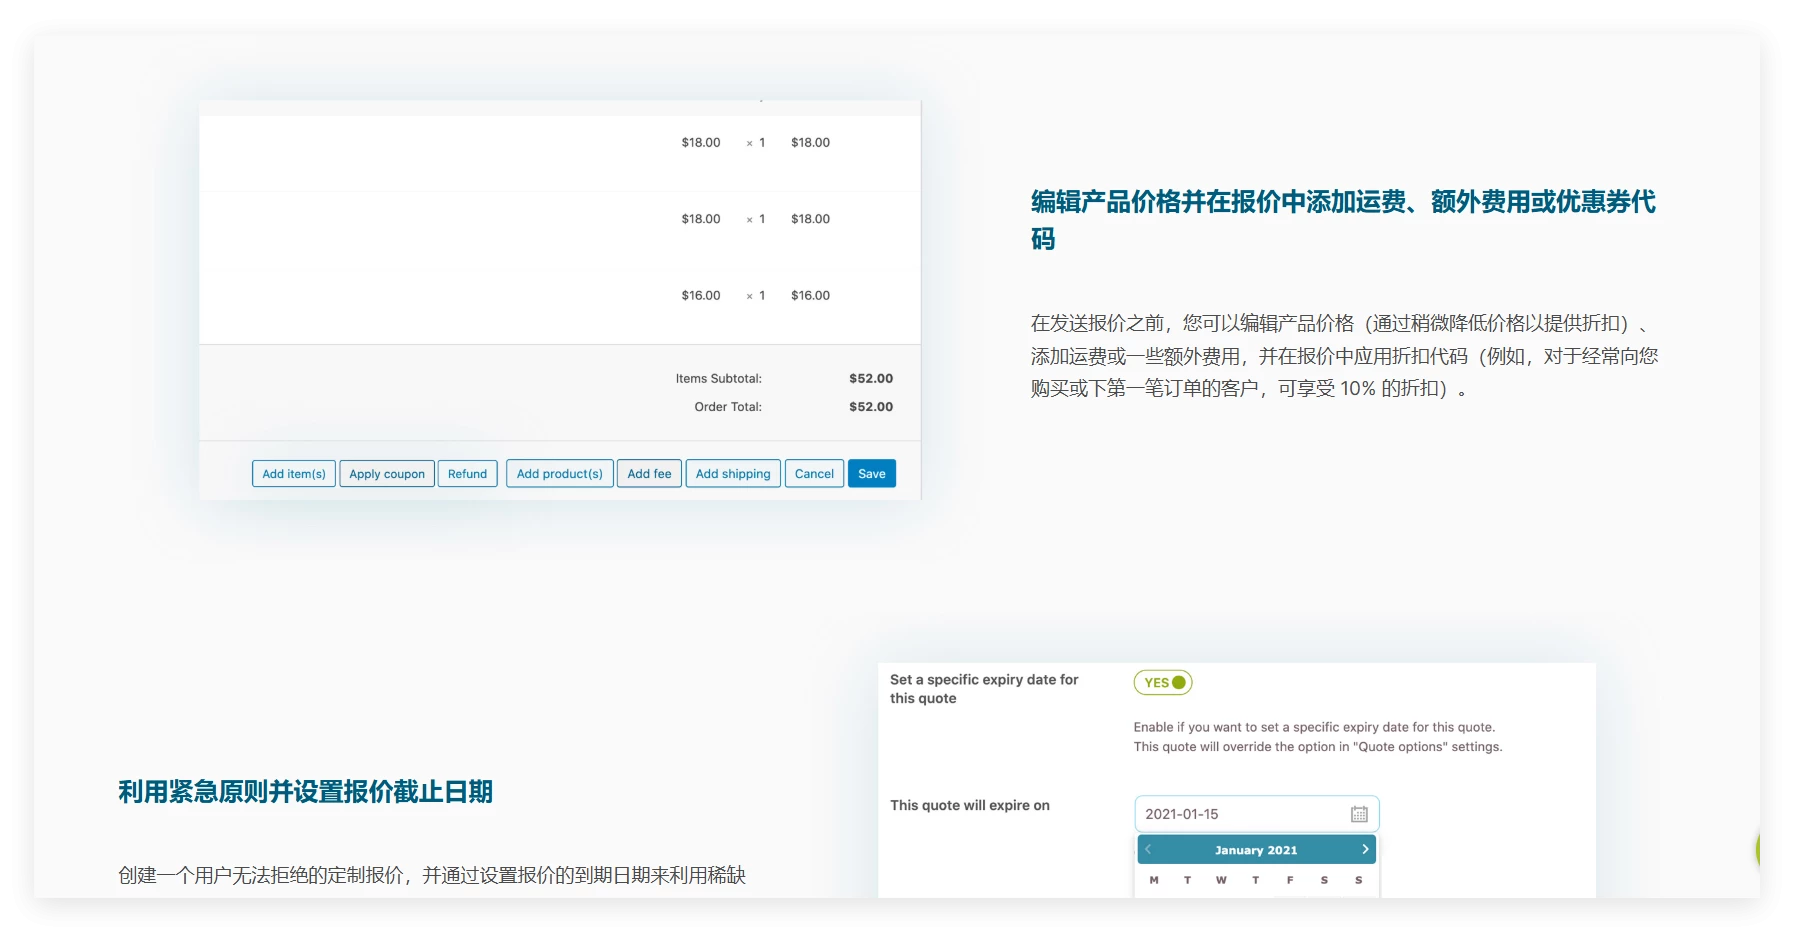
Task: Click the expiry date field showing 2021-01-15
Action: [x=1240, y=814]
